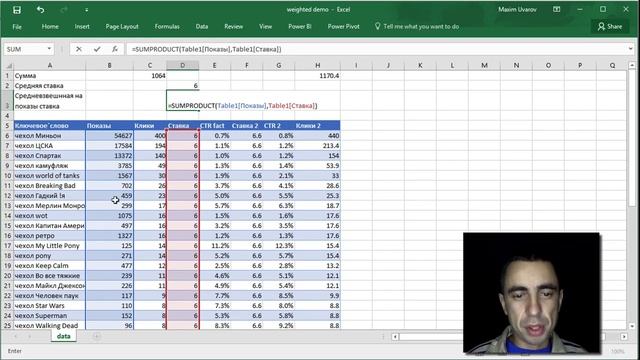Click cell H1 containing 1170.4

tap(318, 76)
